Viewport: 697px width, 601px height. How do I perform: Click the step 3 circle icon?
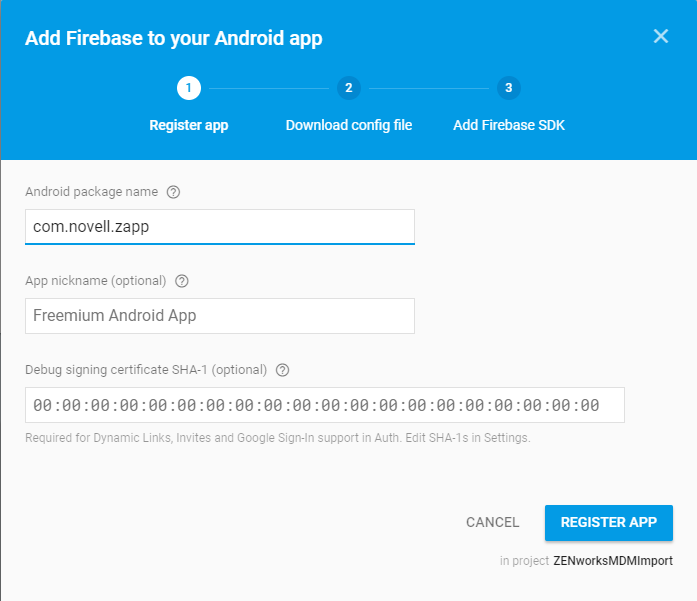[x=509, y=88]
